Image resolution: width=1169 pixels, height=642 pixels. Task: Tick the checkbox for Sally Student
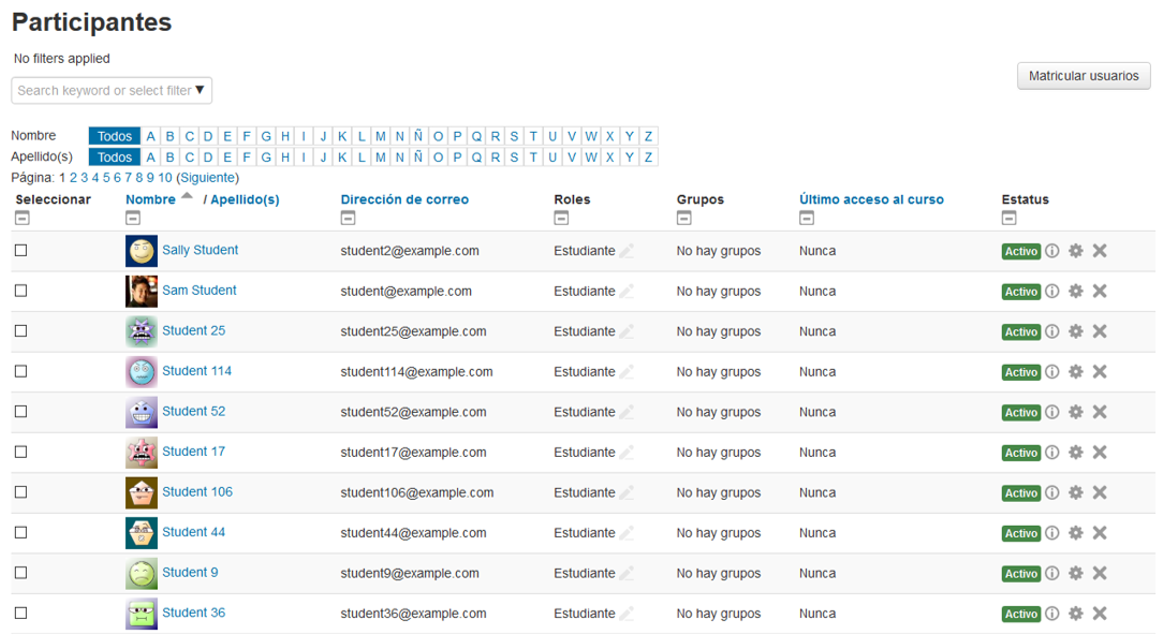(21, 251)
